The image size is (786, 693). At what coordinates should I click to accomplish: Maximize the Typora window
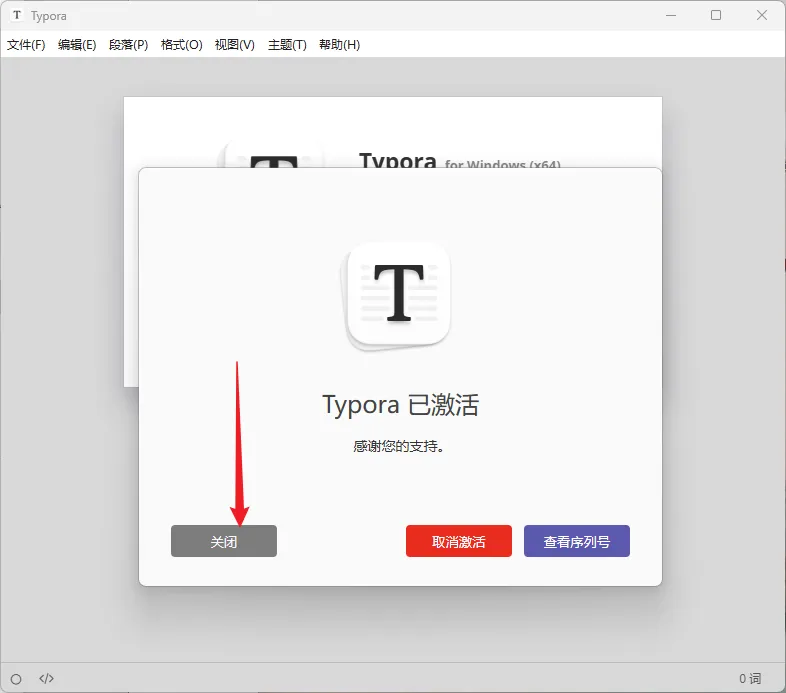[716, 16]
